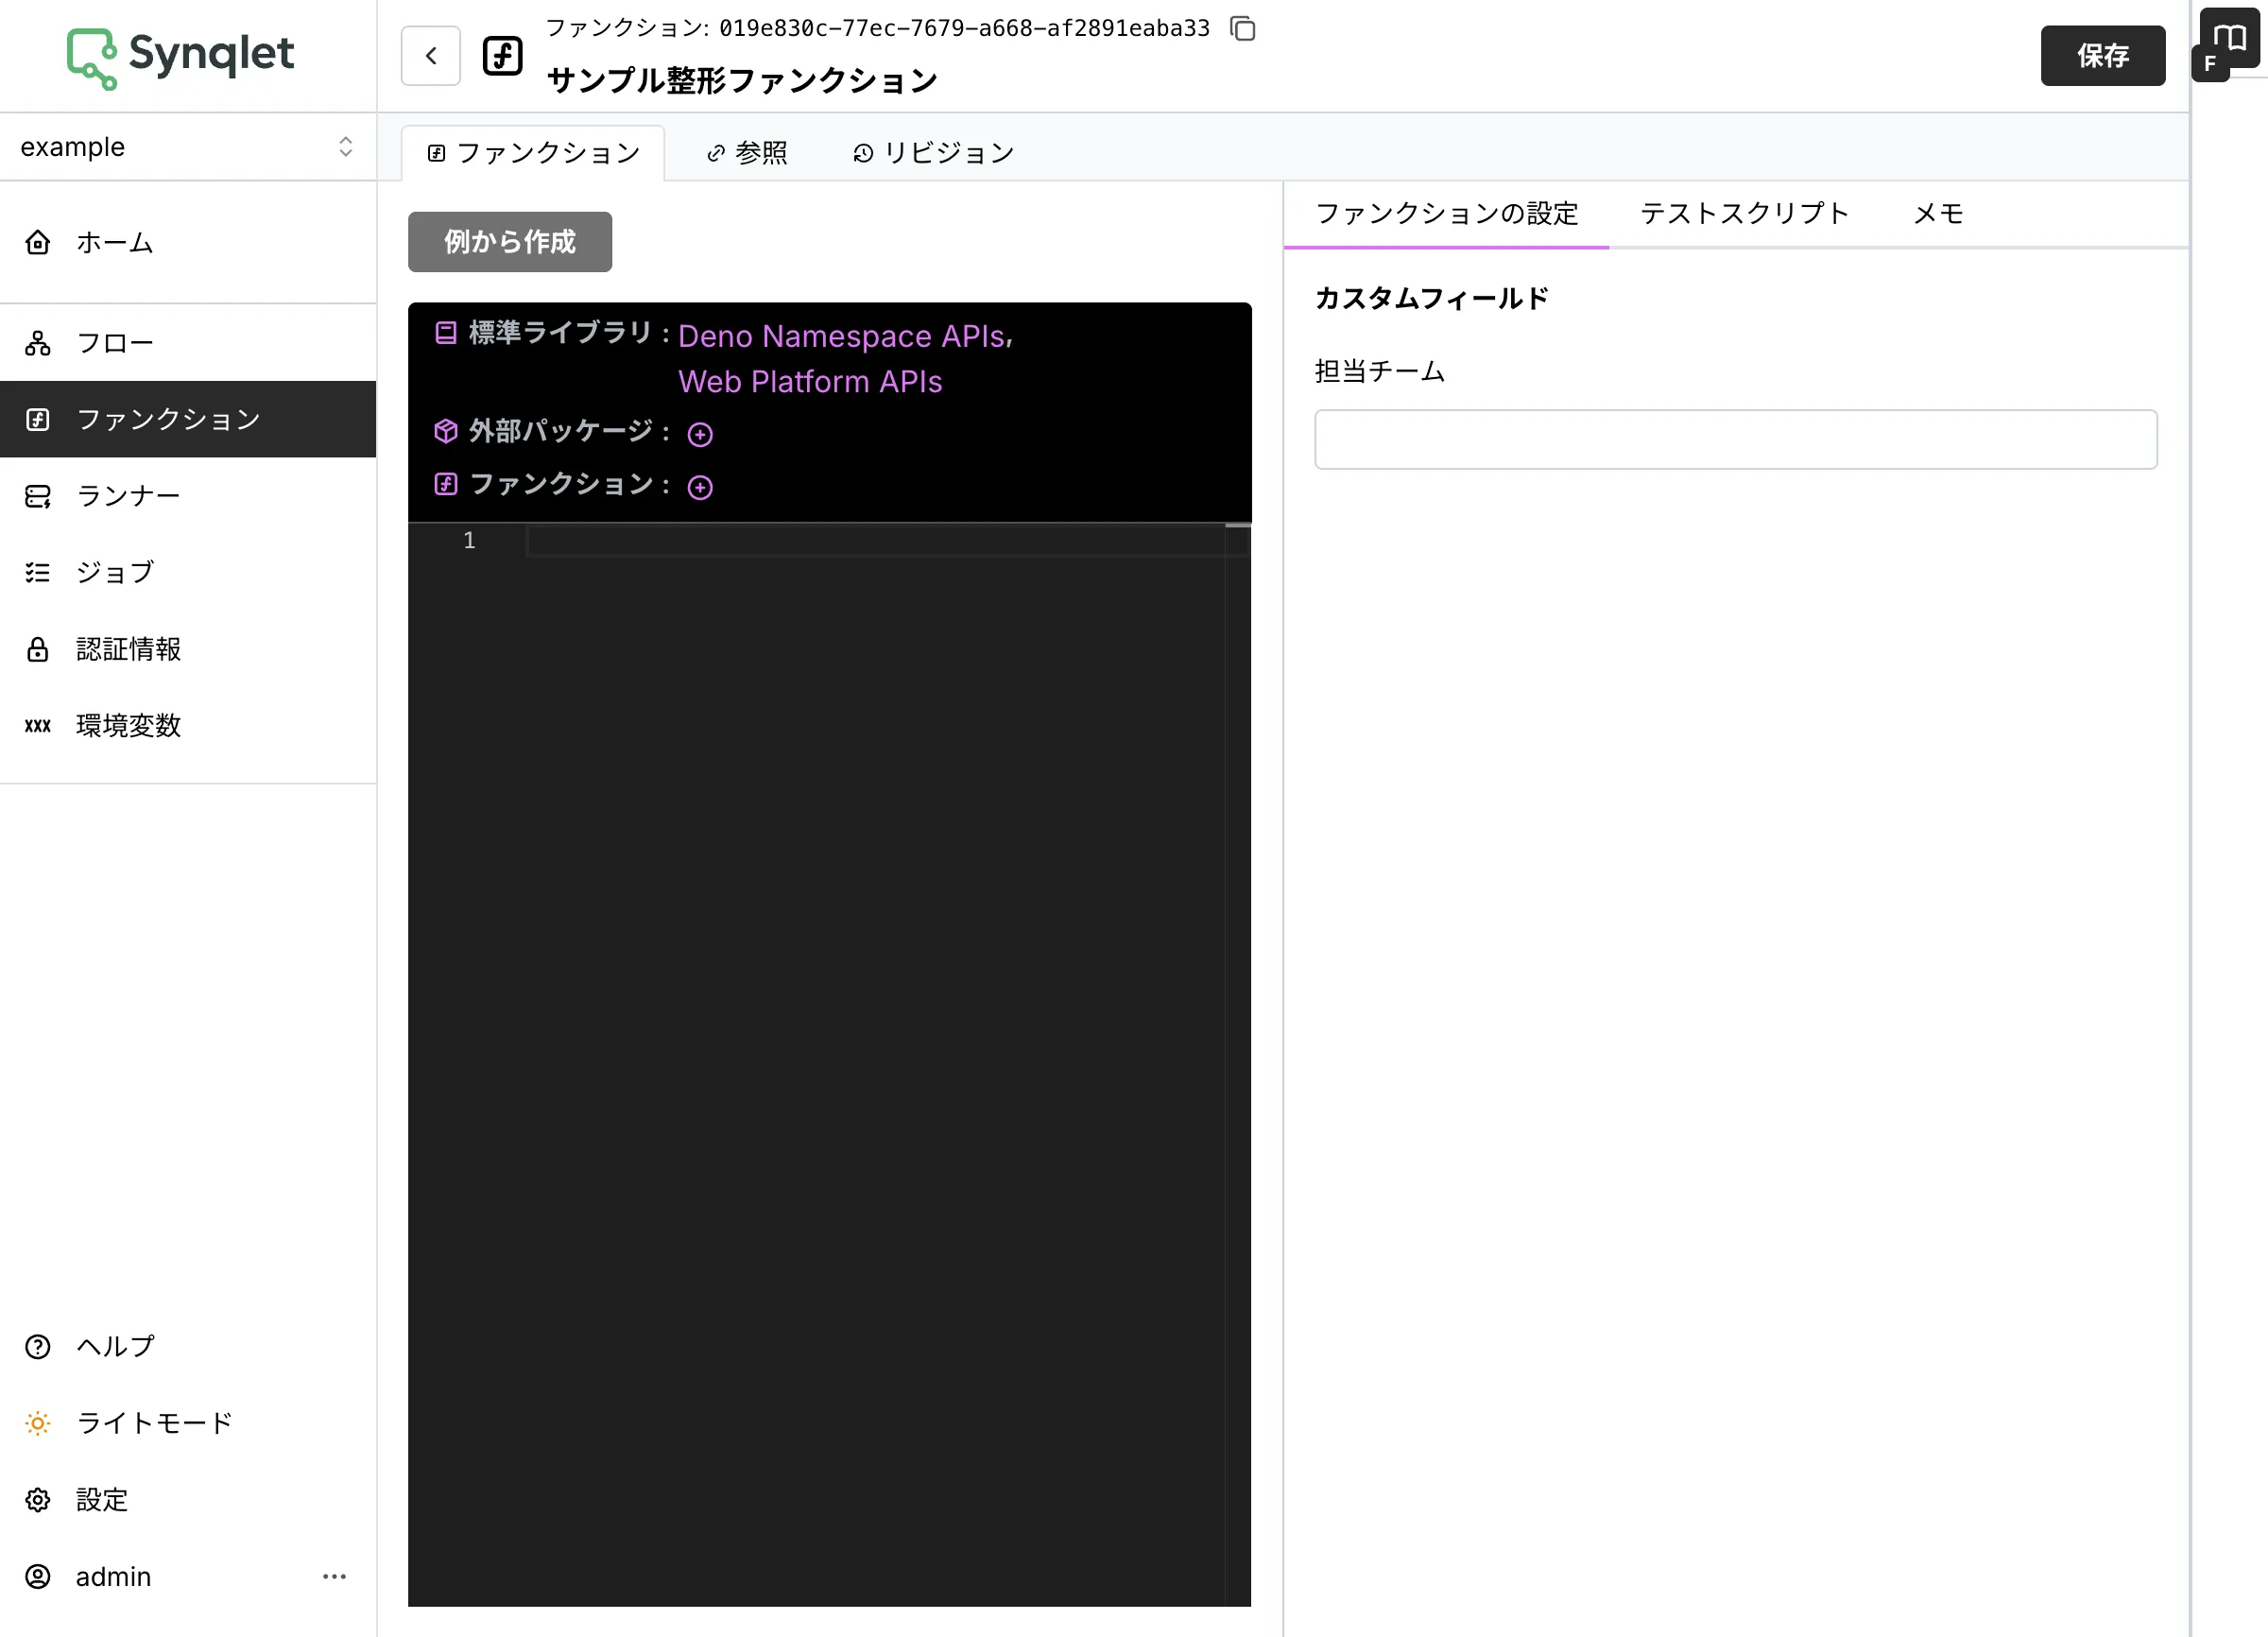Screen dimensions: 2268x1637
Task: Toggle light mode with sun icon
Action: (38, 1423)
